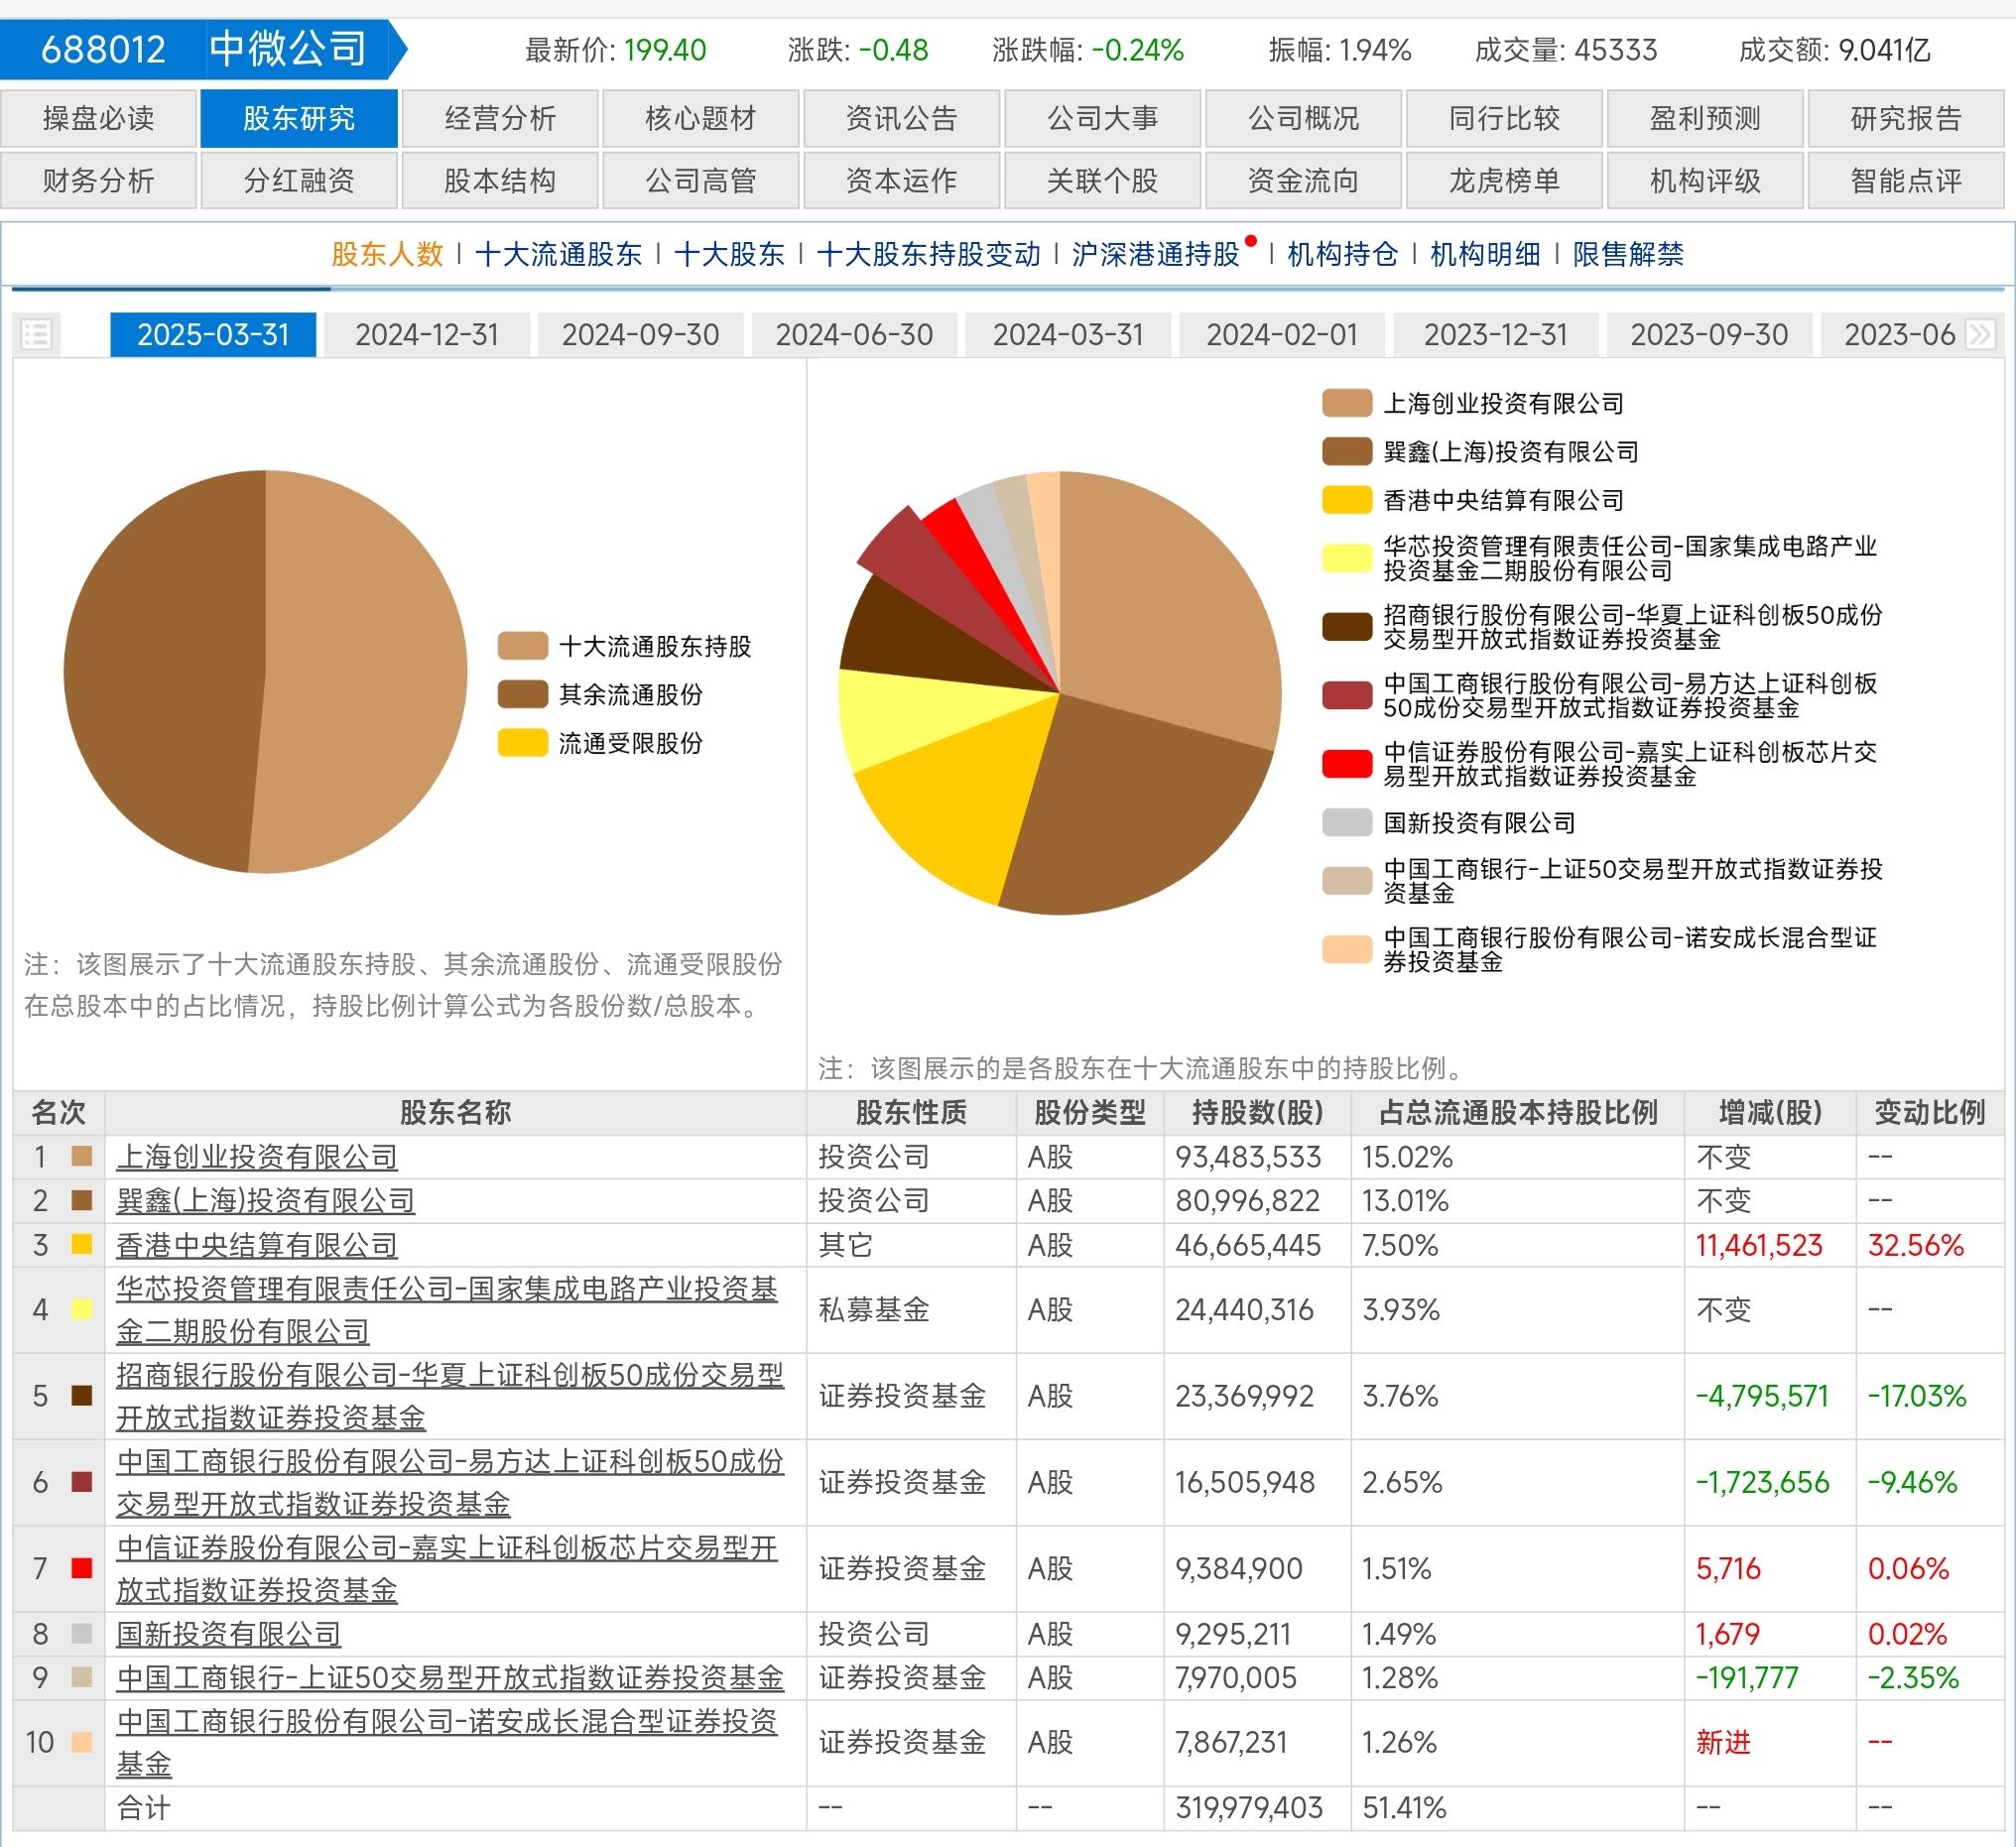Open the 智能点评 tab

[1906, 181]
